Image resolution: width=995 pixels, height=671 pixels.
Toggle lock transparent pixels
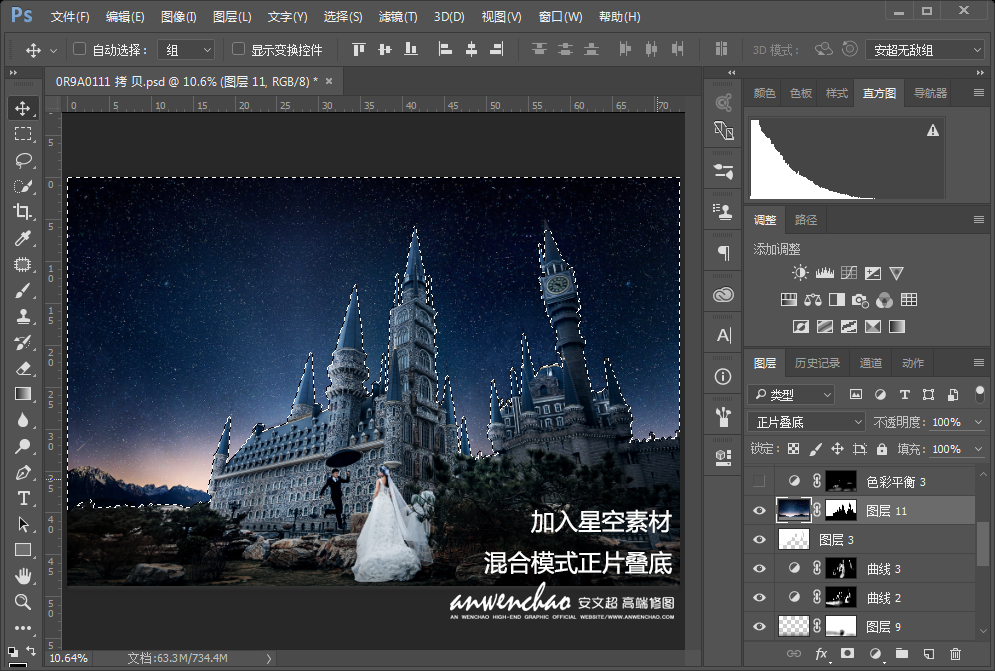coord(793,449)
